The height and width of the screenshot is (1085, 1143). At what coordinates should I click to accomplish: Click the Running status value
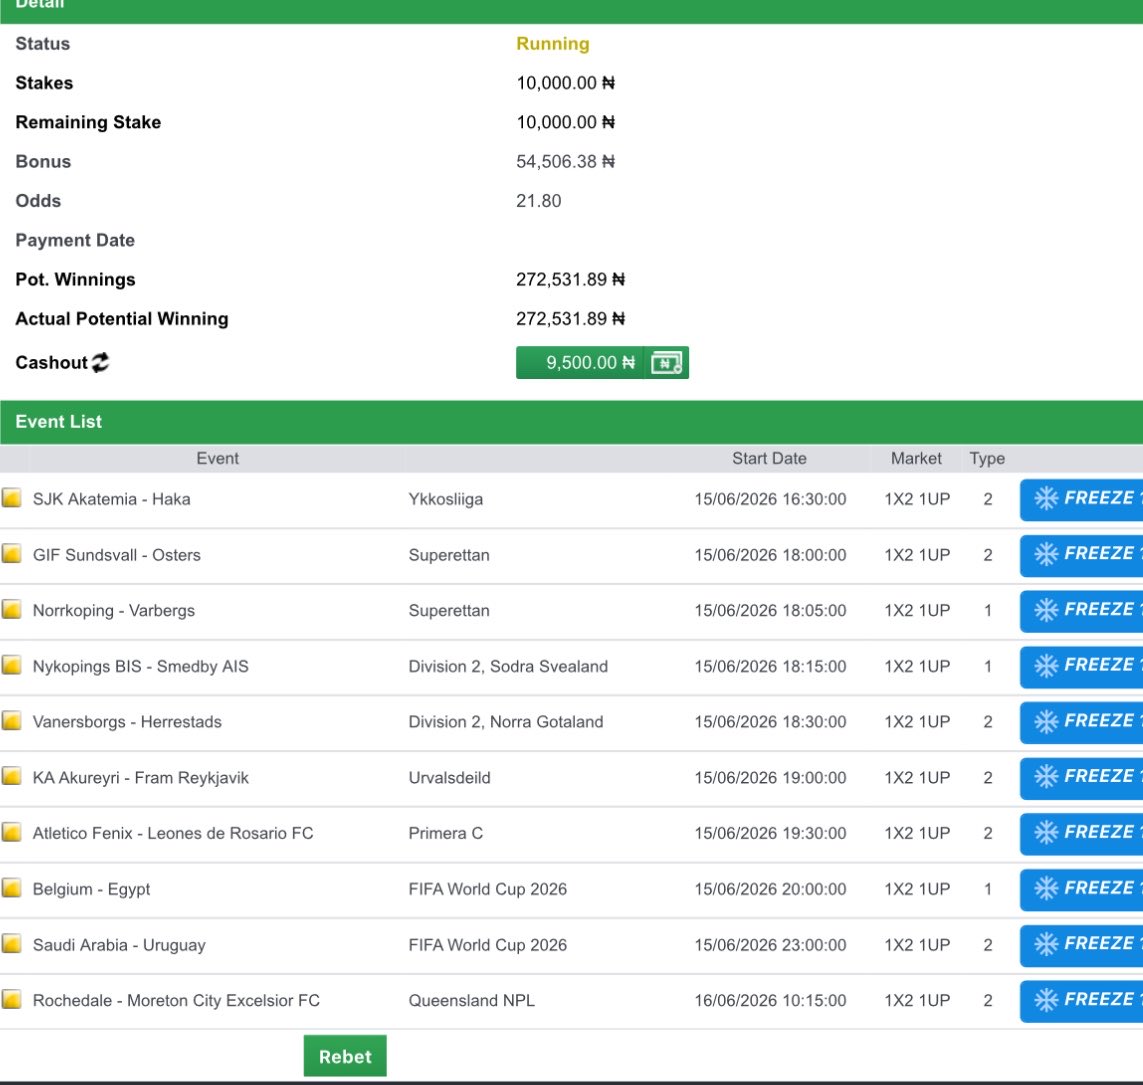point(553,44)
